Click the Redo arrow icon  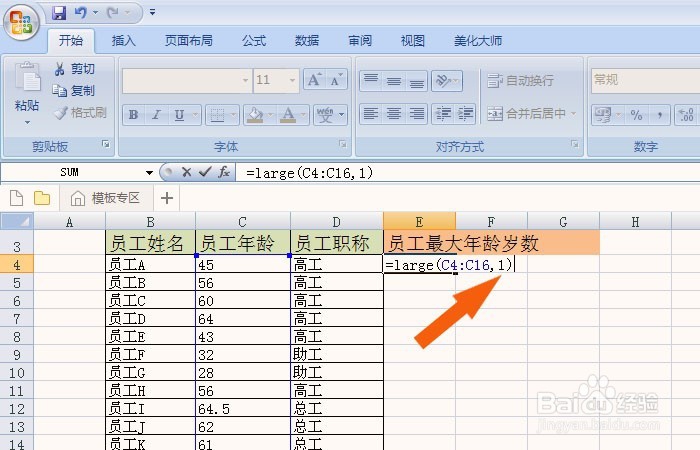pos(112,12)
